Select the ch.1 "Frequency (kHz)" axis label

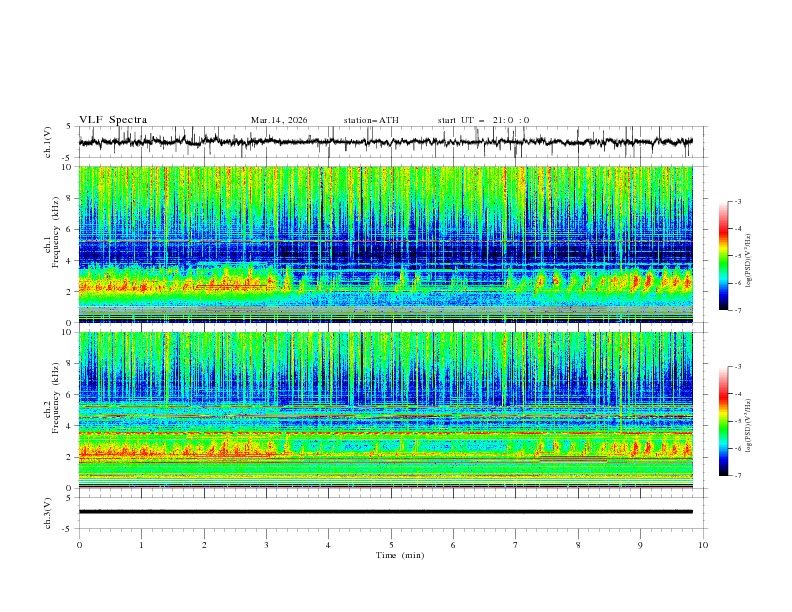pyautogui.click(x=56, y=233)
